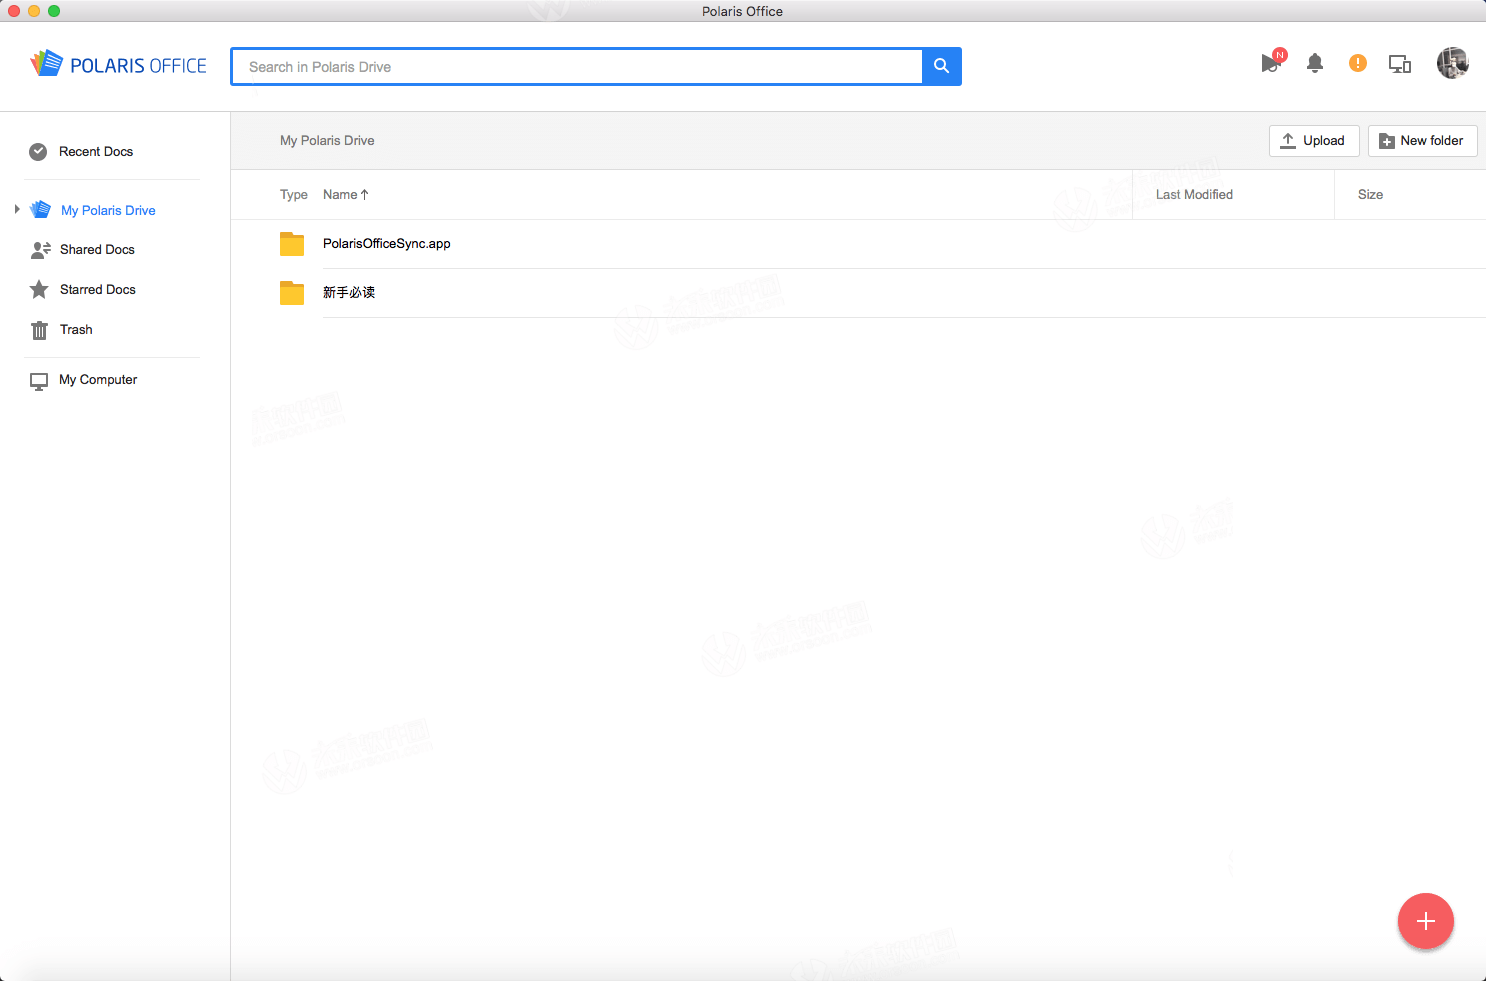Click the Upload button

pos(1314,141)
